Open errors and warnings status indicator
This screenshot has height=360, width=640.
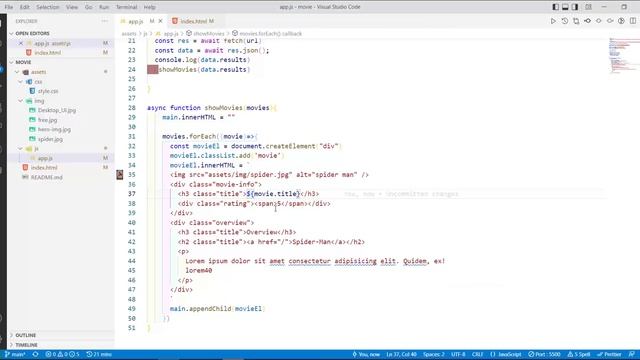tap(62, 354)
